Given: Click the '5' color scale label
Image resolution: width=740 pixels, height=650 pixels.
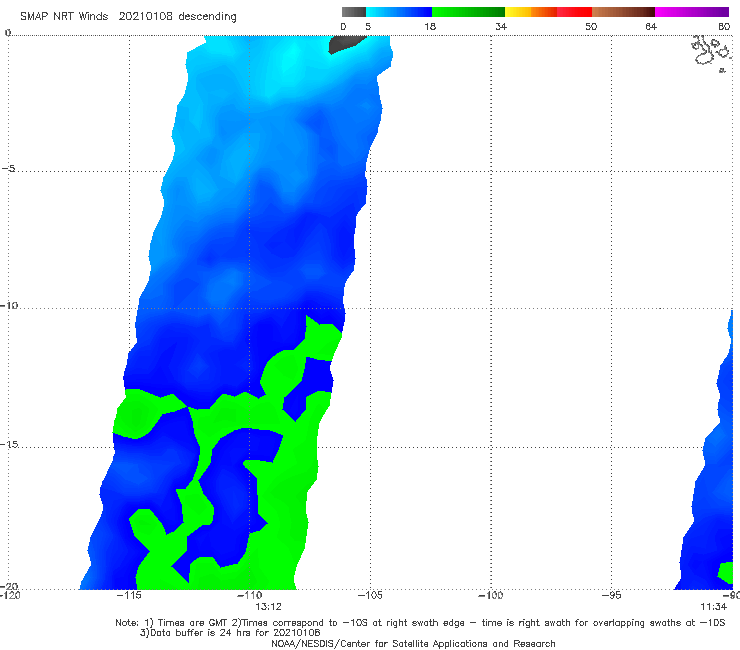Looking at the screenshot, I should coord(368,26).
